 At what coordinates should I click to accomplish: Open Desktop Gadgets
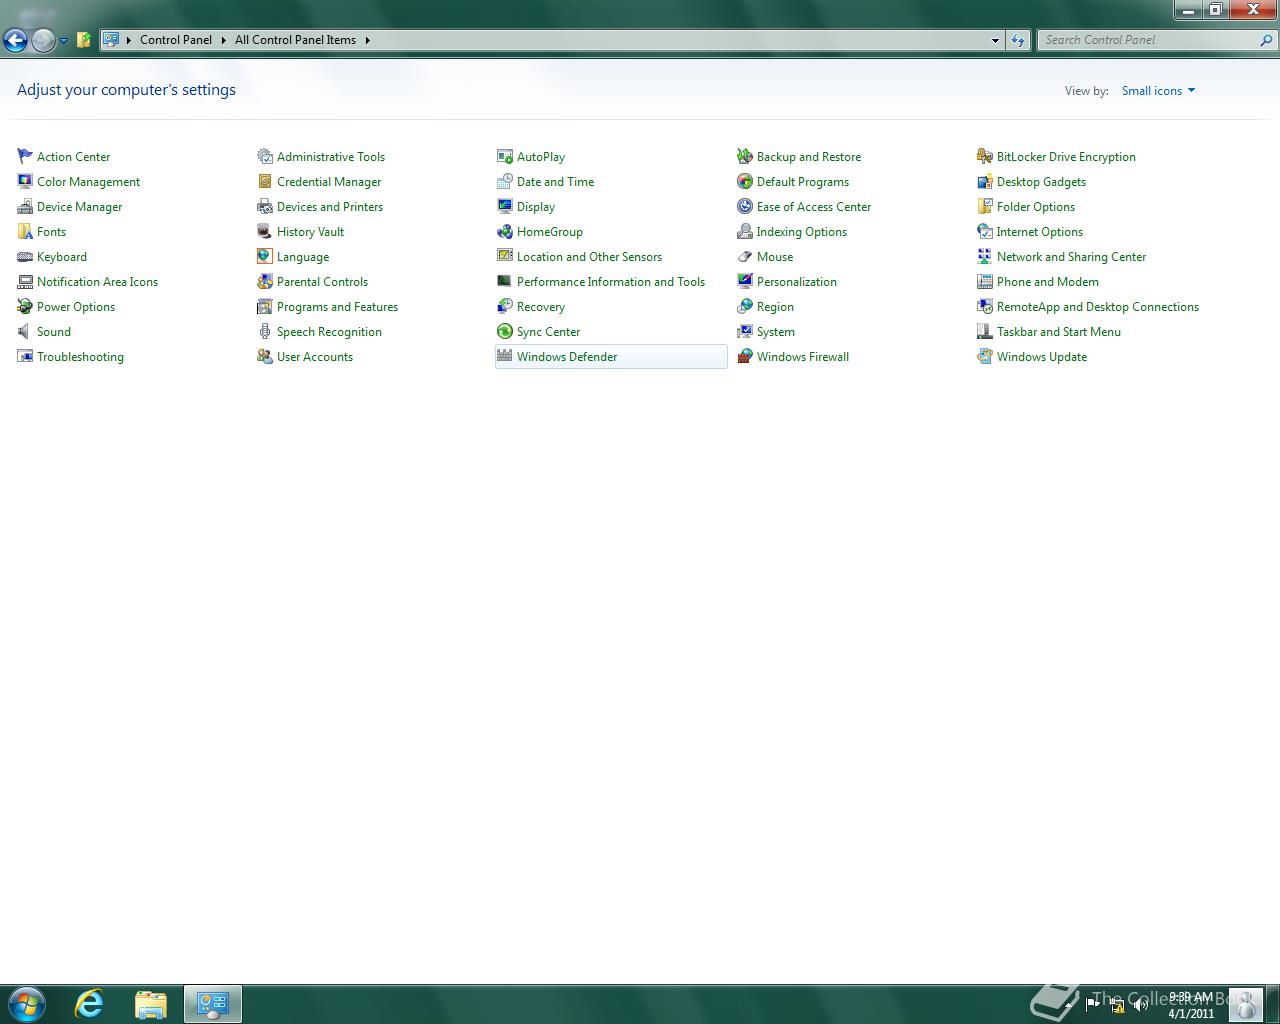pyautogui.click(x=1041, y=182)
